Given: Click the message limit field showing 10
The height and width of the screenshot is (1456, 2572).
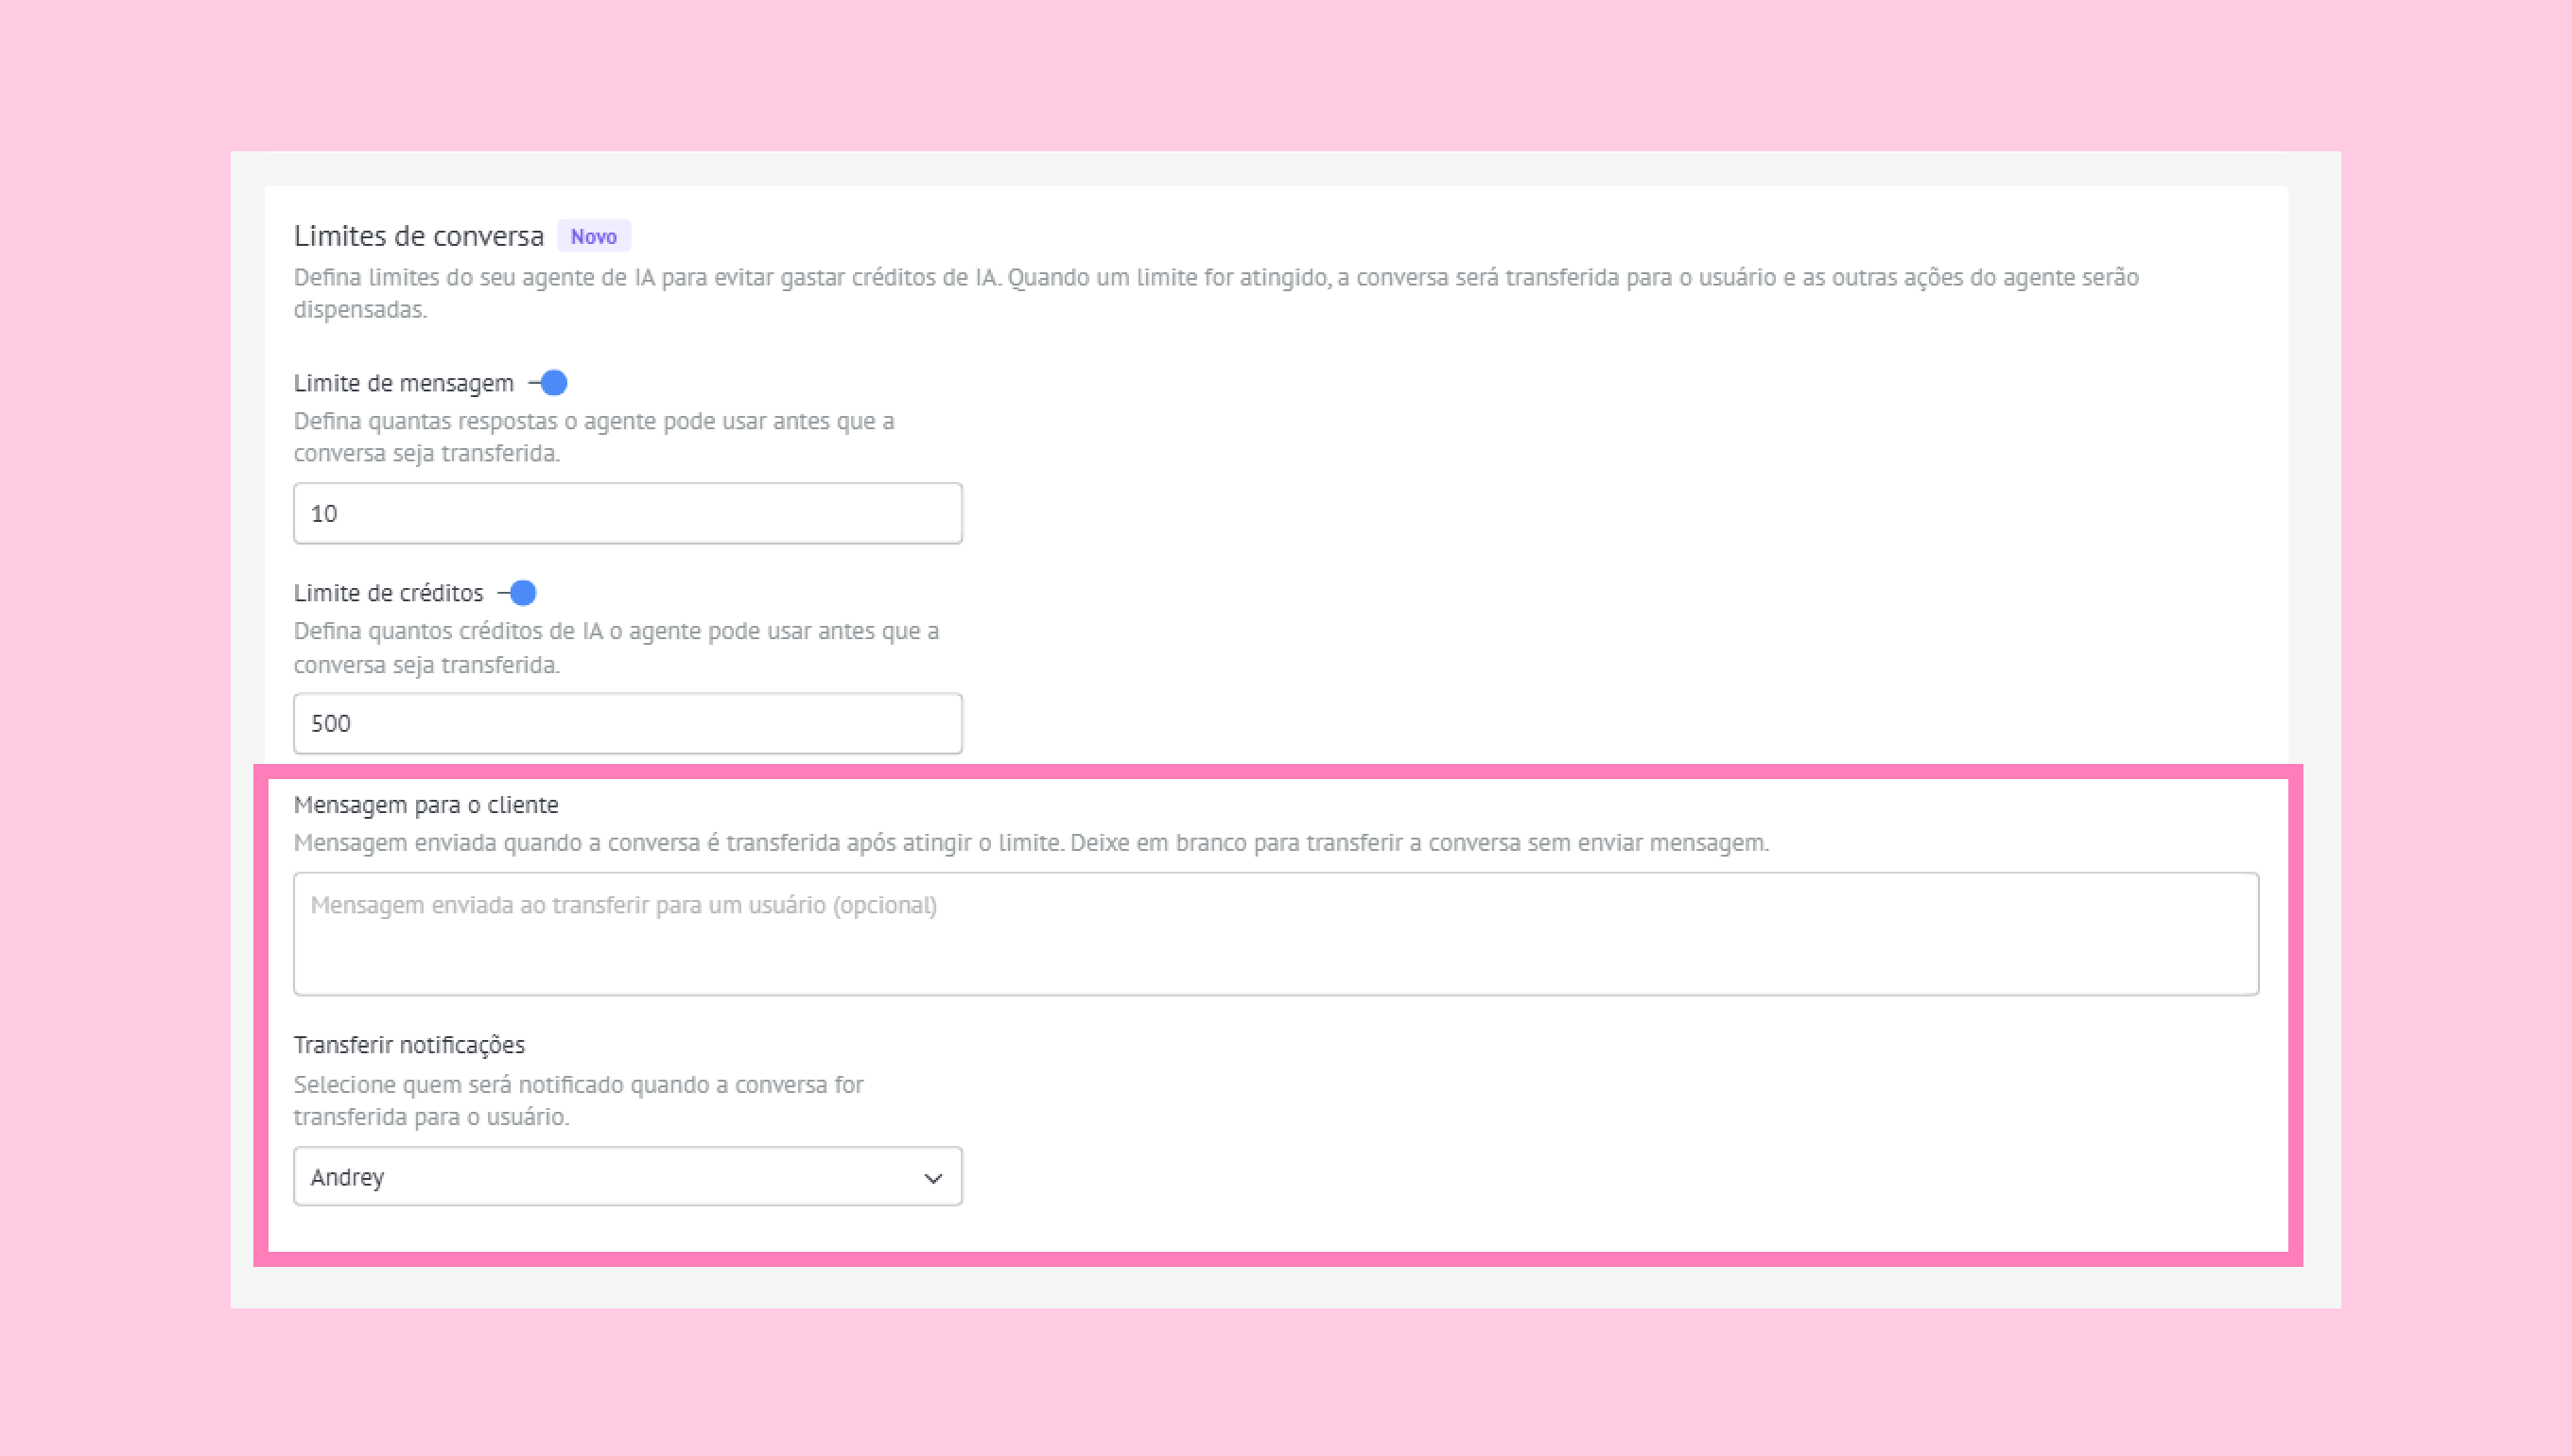Looking at the screenshot, I should point(628,513).
